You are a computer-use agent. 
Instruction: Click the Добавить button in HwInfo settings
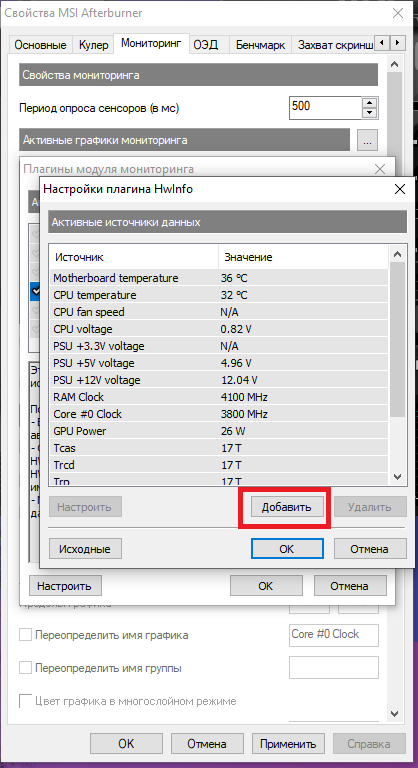(287, 507)
